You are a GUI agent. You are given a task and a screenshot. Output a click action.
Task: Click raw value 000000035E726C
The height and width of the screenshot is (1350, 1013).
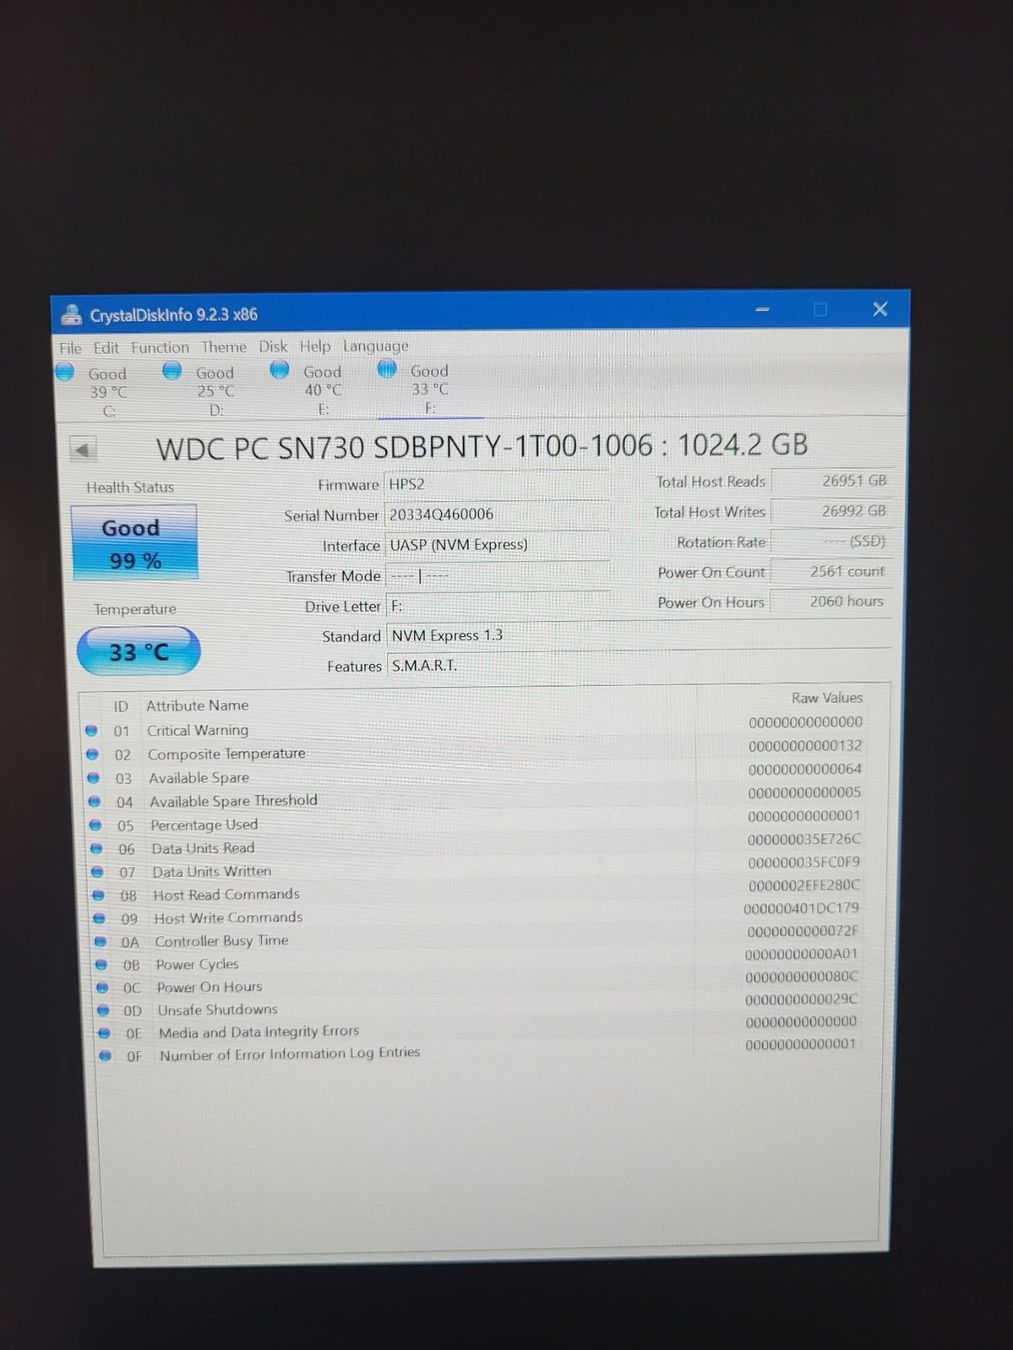tap(804, 839)
